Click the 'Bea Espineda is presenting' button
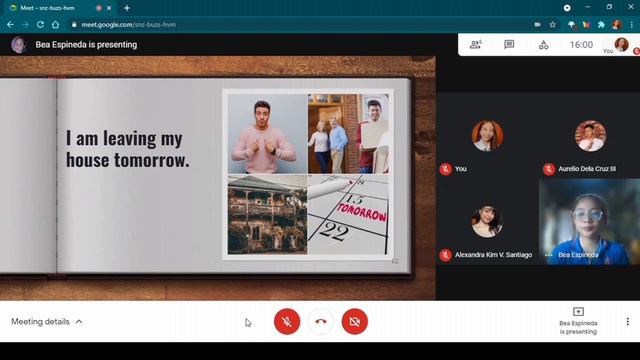The width and height of the screenshot is (640, 360). click(578, 322)
